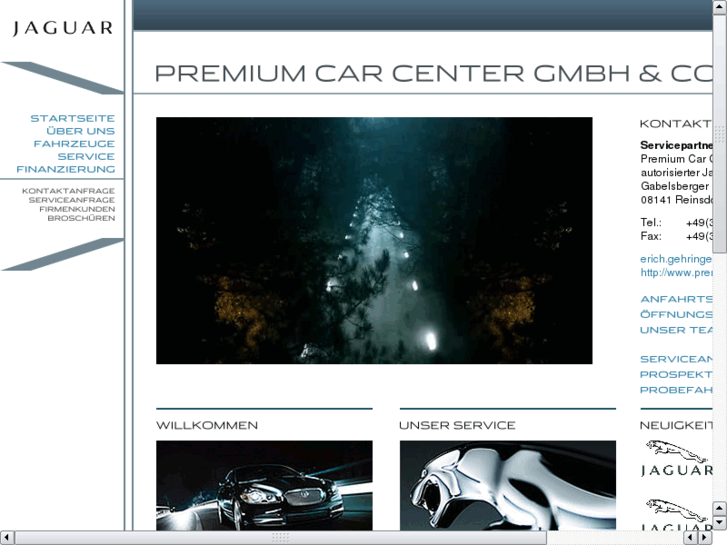
Task: Click the Willkommen heading
Action: tap(207, 425)
